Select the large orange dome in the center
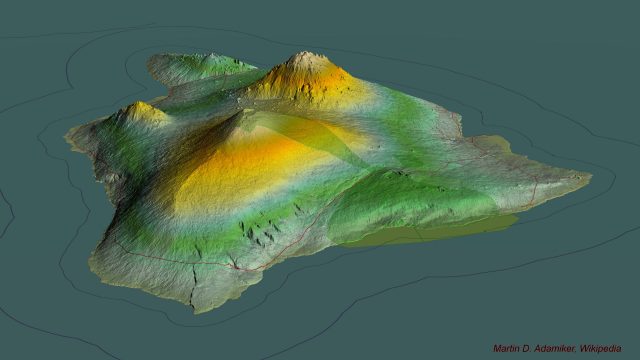This screenshot has width=640, height=360. pyautogui.click(x=249, y=167)
